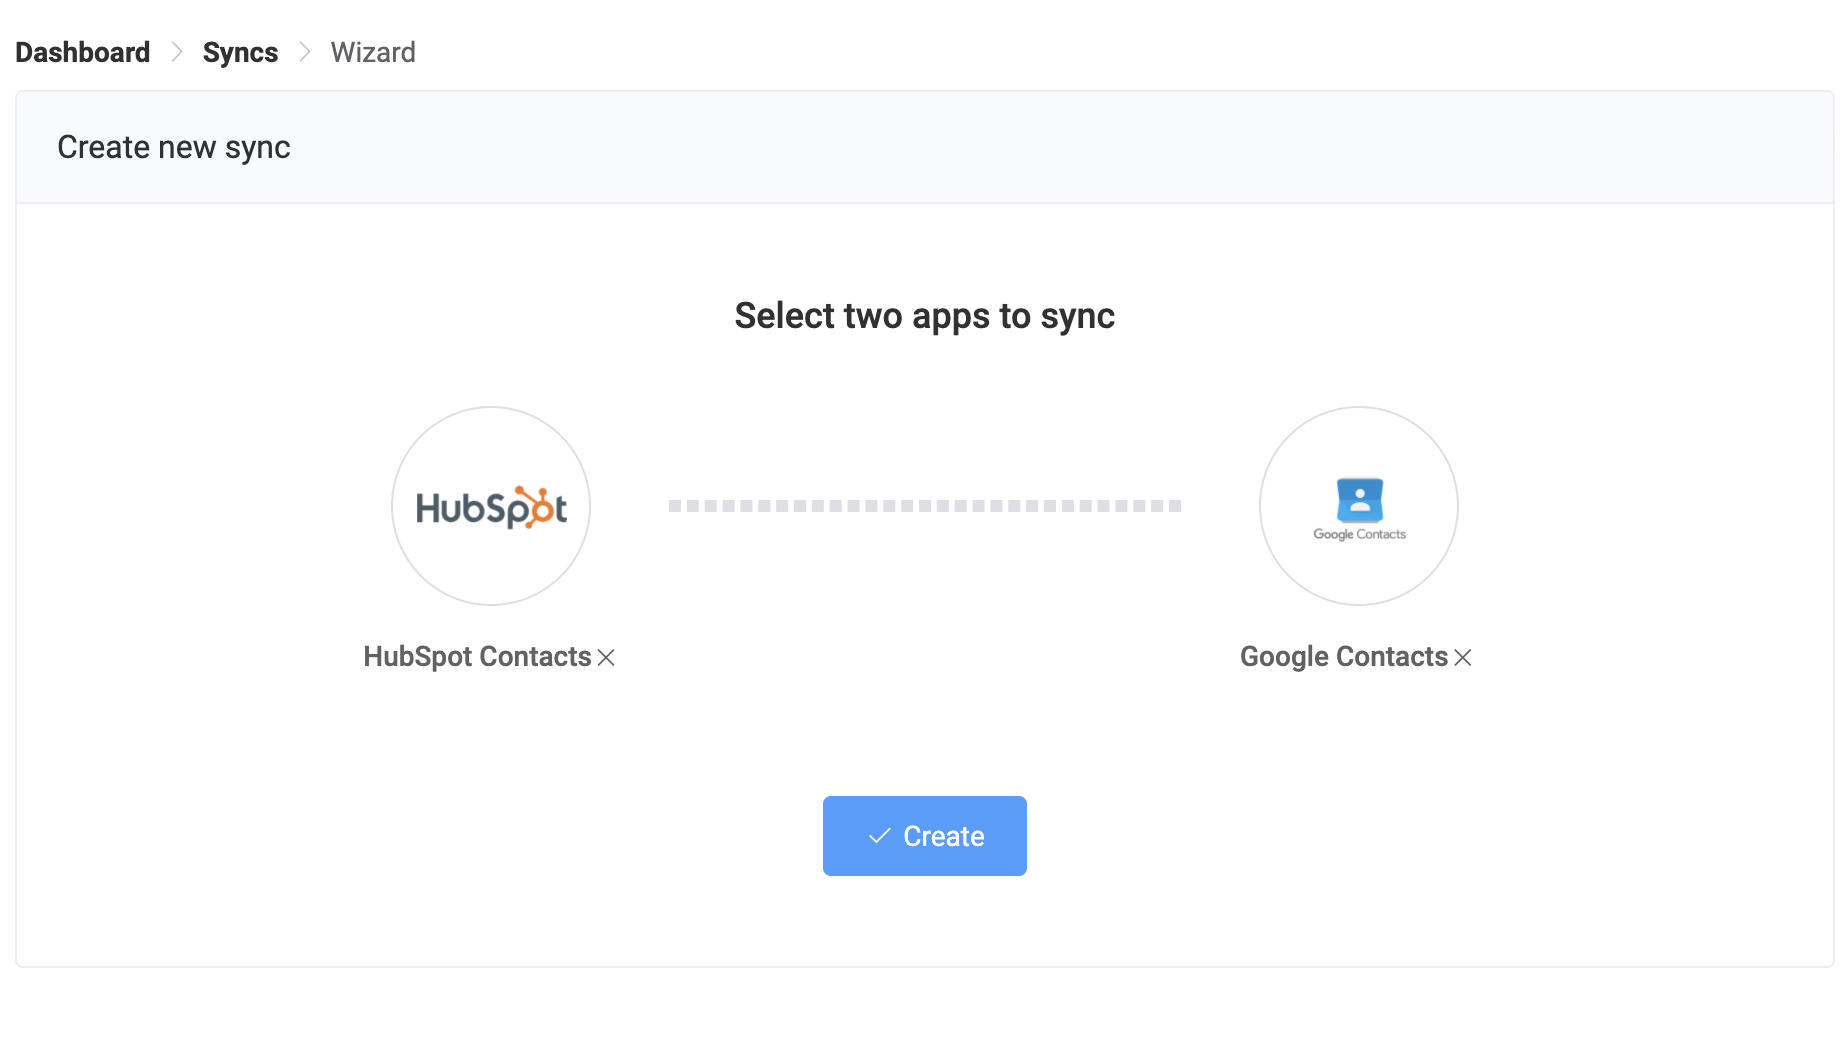Click the dotted sync connection line
Image resolution: width=1845 pixels, height=1038 pixels.
[x=924, y=506]
